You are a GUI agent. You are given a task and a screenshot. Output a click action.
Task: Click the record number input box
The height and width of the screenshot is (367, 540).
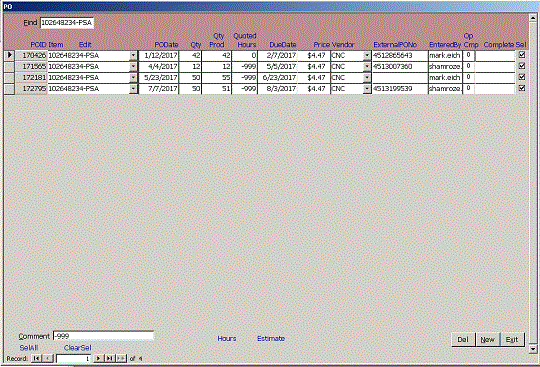(x=73, y=359)
